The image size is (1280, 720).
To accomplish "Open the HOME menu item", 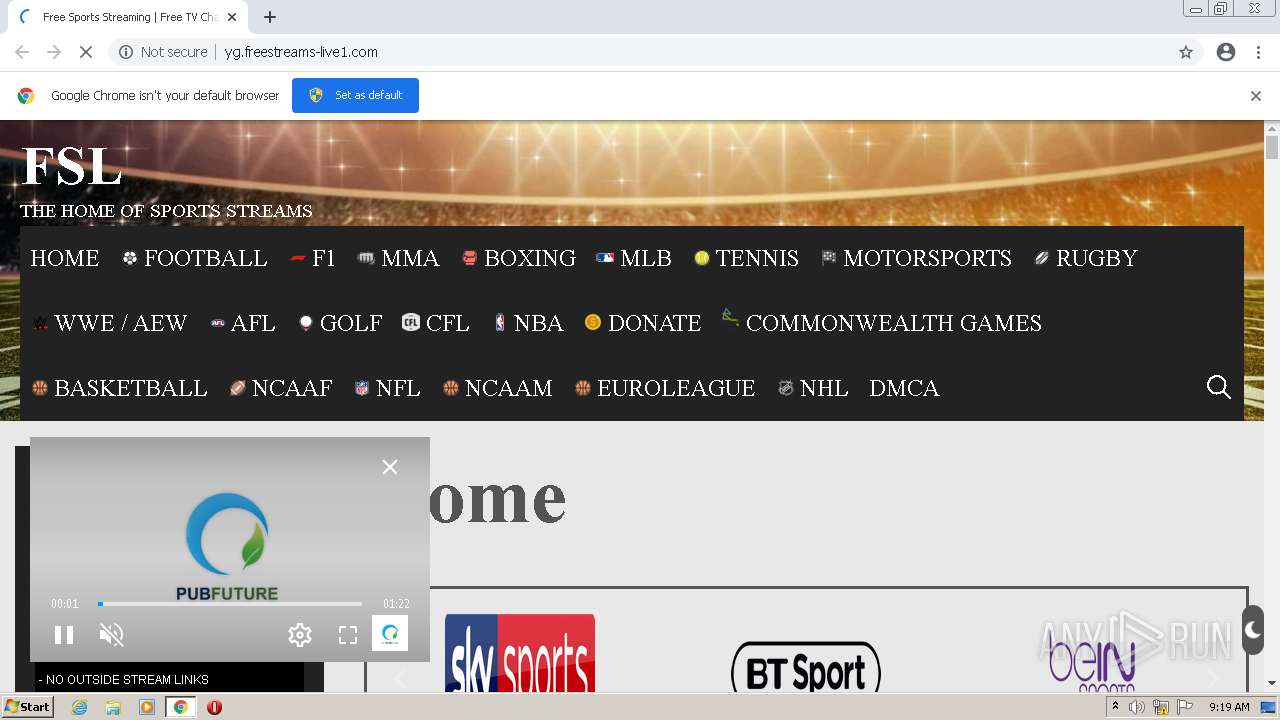I will 65,258.
